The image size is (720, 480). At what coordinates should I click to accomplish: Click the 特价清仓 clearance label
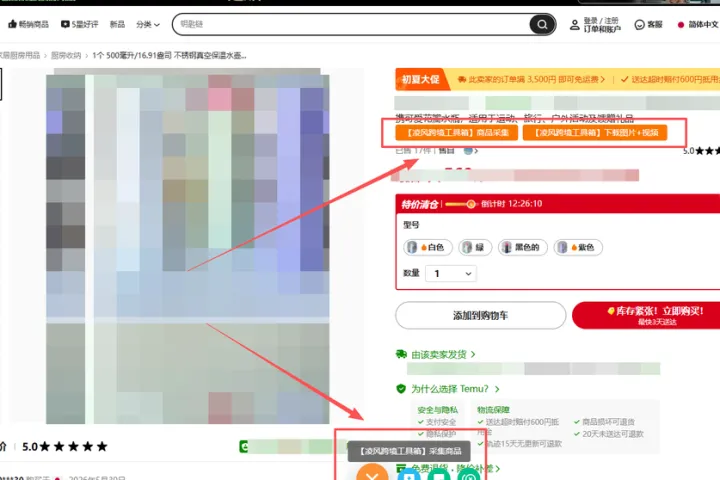[x=420, y=204]
